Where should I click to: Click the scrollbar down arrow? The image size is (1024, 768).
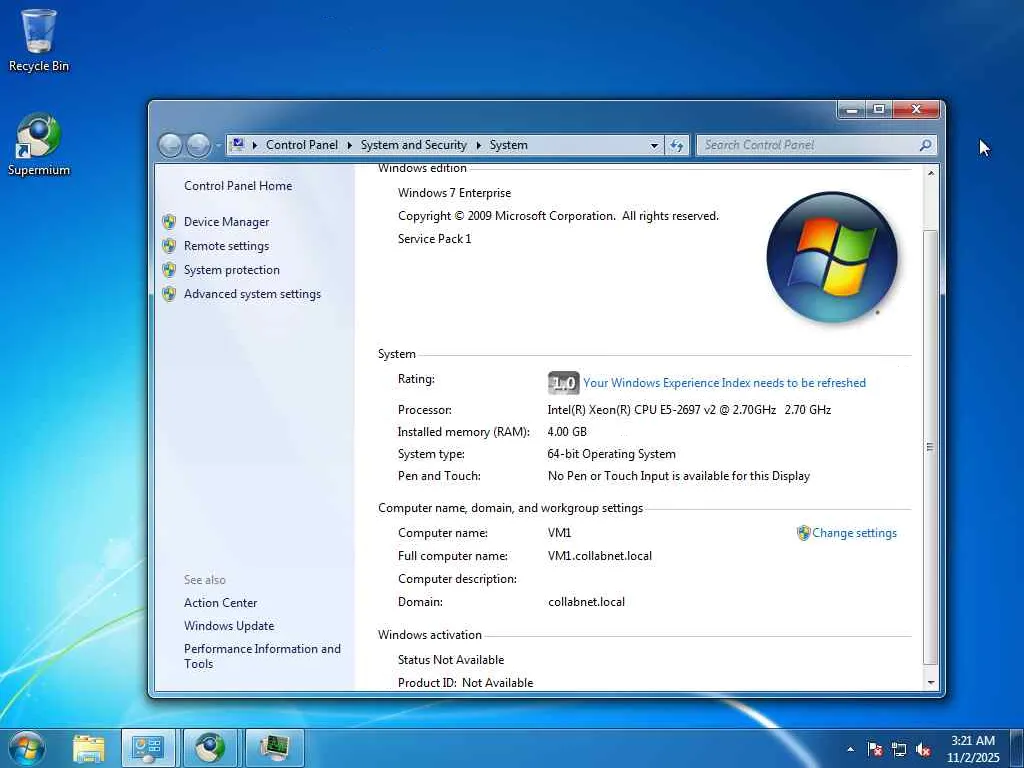[931, 682]
